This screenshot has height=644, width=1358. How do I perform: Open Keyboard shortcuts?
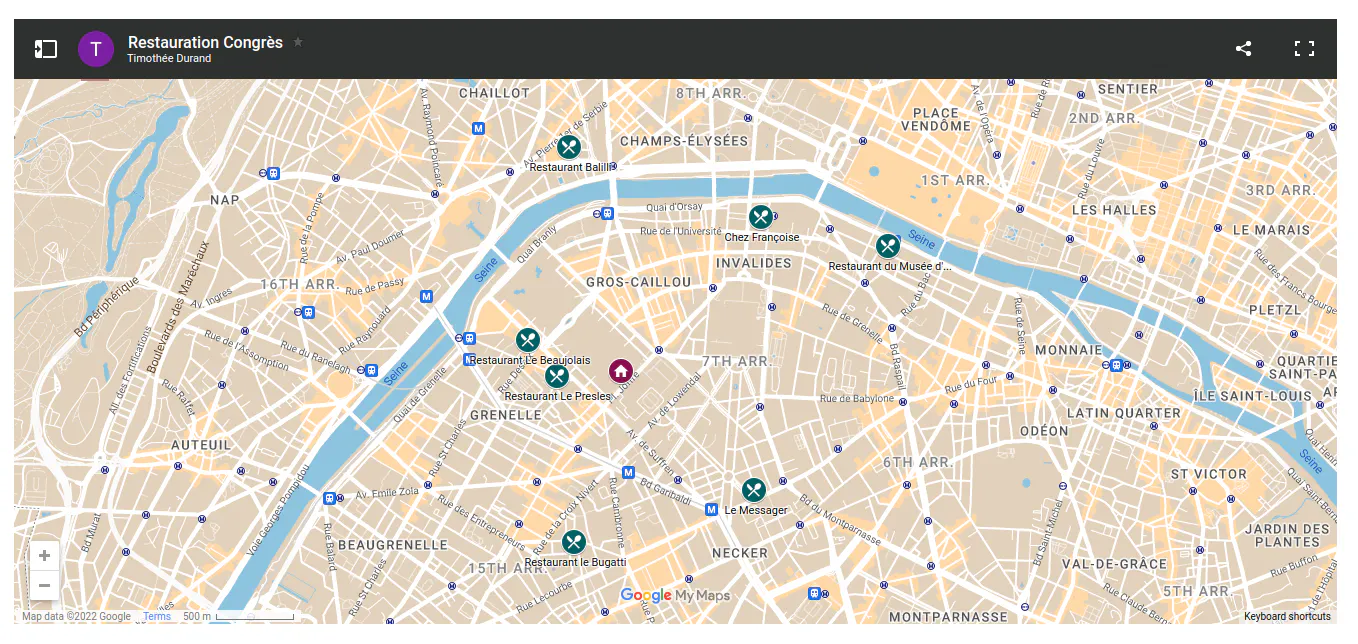pos(1287,616)
